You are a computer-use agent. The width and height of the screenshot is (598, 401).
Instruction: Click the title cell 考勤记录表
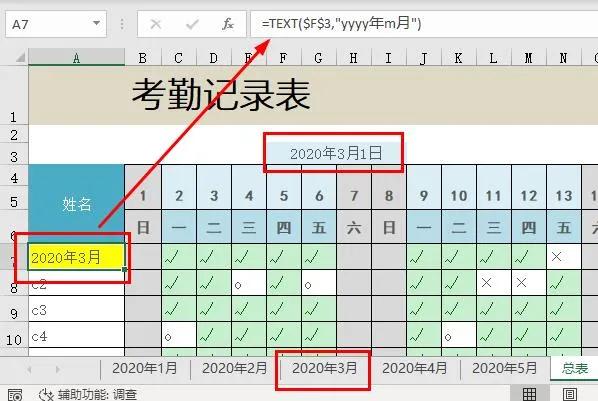click(x=221, y=95)
